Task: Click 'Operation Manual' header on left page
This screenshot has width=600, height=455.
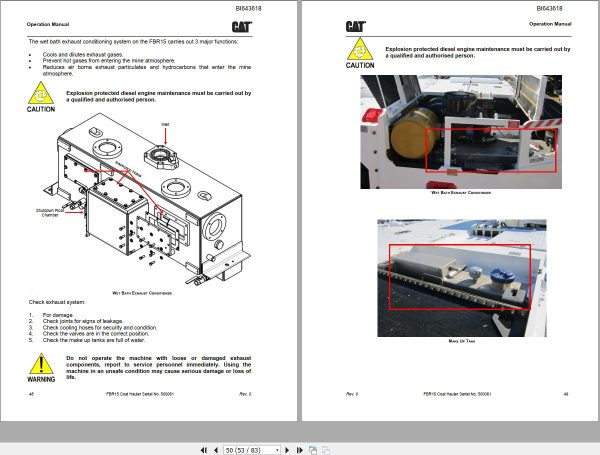Action: coord(48,24)
